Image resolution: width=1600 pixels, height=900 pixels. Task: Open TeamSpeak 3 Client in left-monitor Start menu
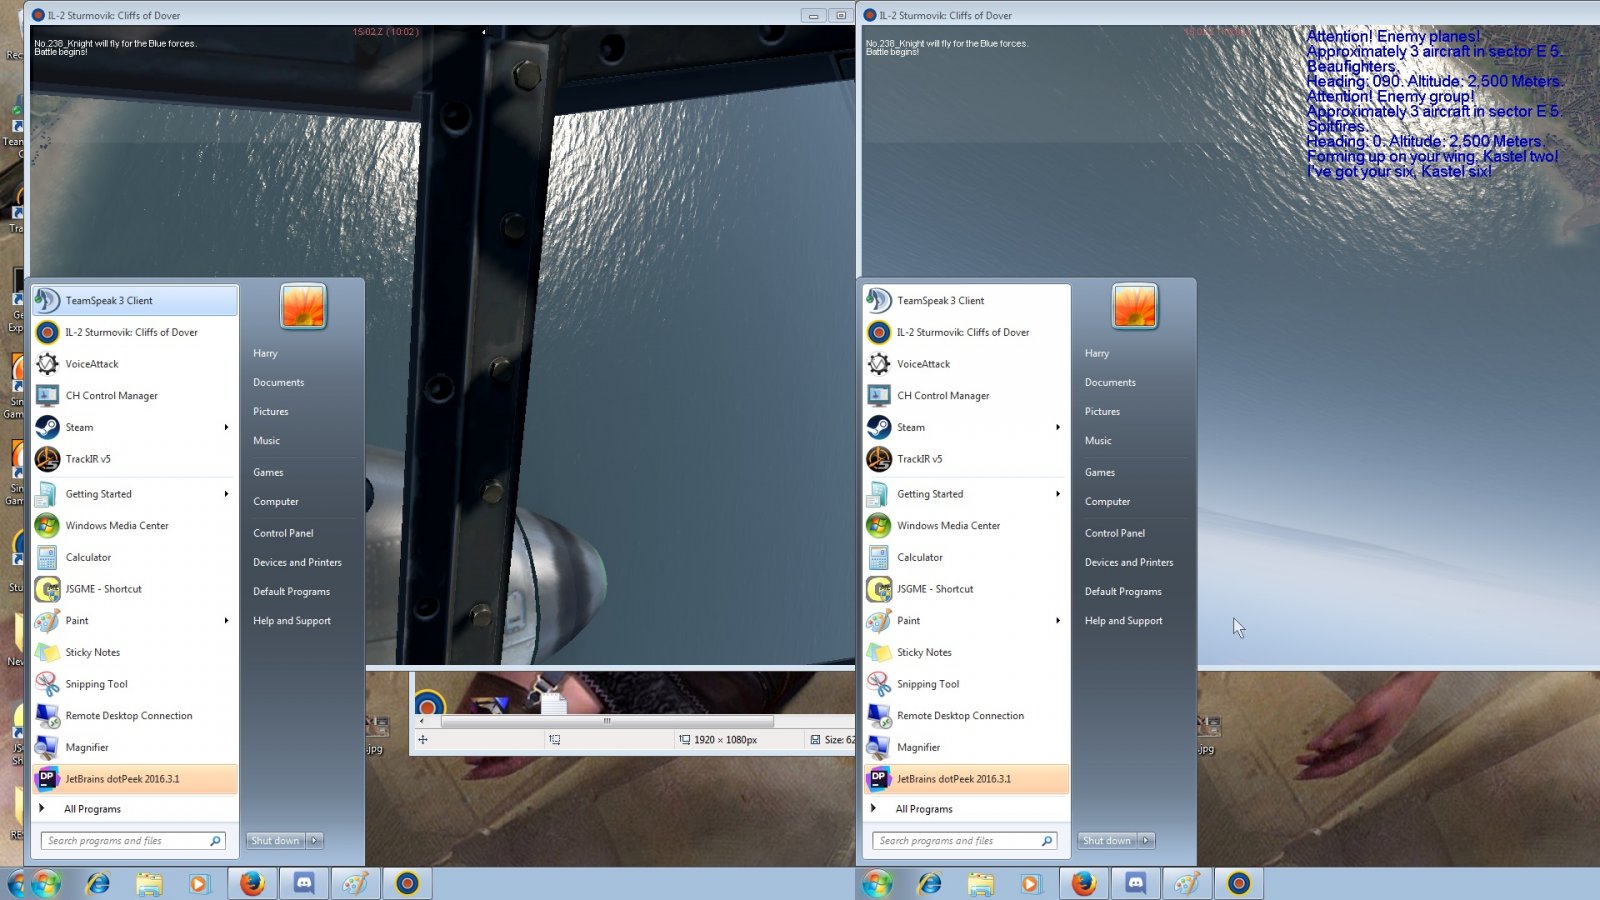135,300
